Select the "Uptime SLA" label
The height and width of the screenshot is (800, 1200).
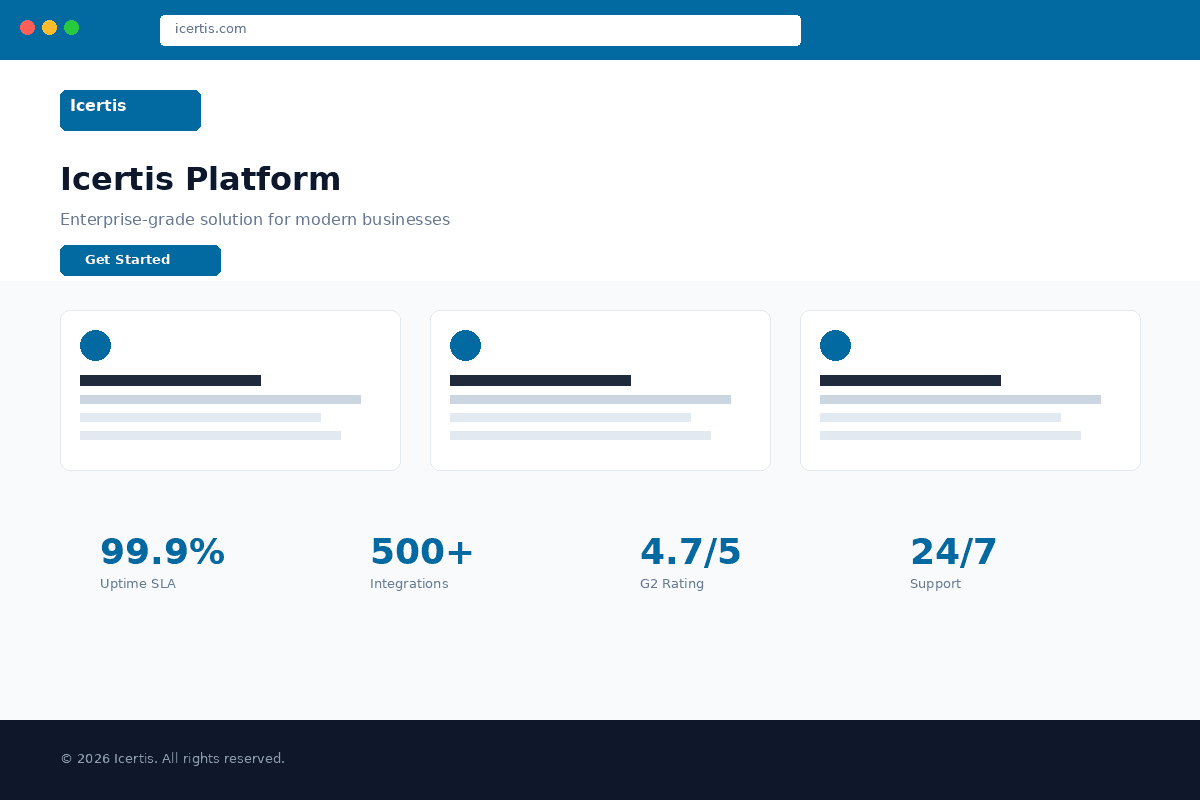point(138,584)
